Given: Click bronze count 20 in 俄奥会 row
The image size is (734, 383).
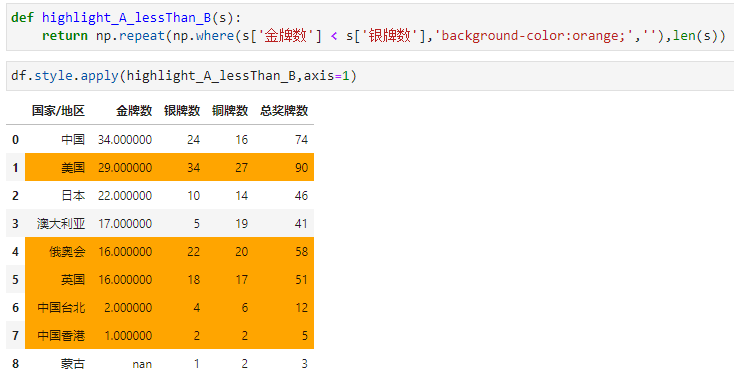Looking at the screenshot, I should click(242, 252).
